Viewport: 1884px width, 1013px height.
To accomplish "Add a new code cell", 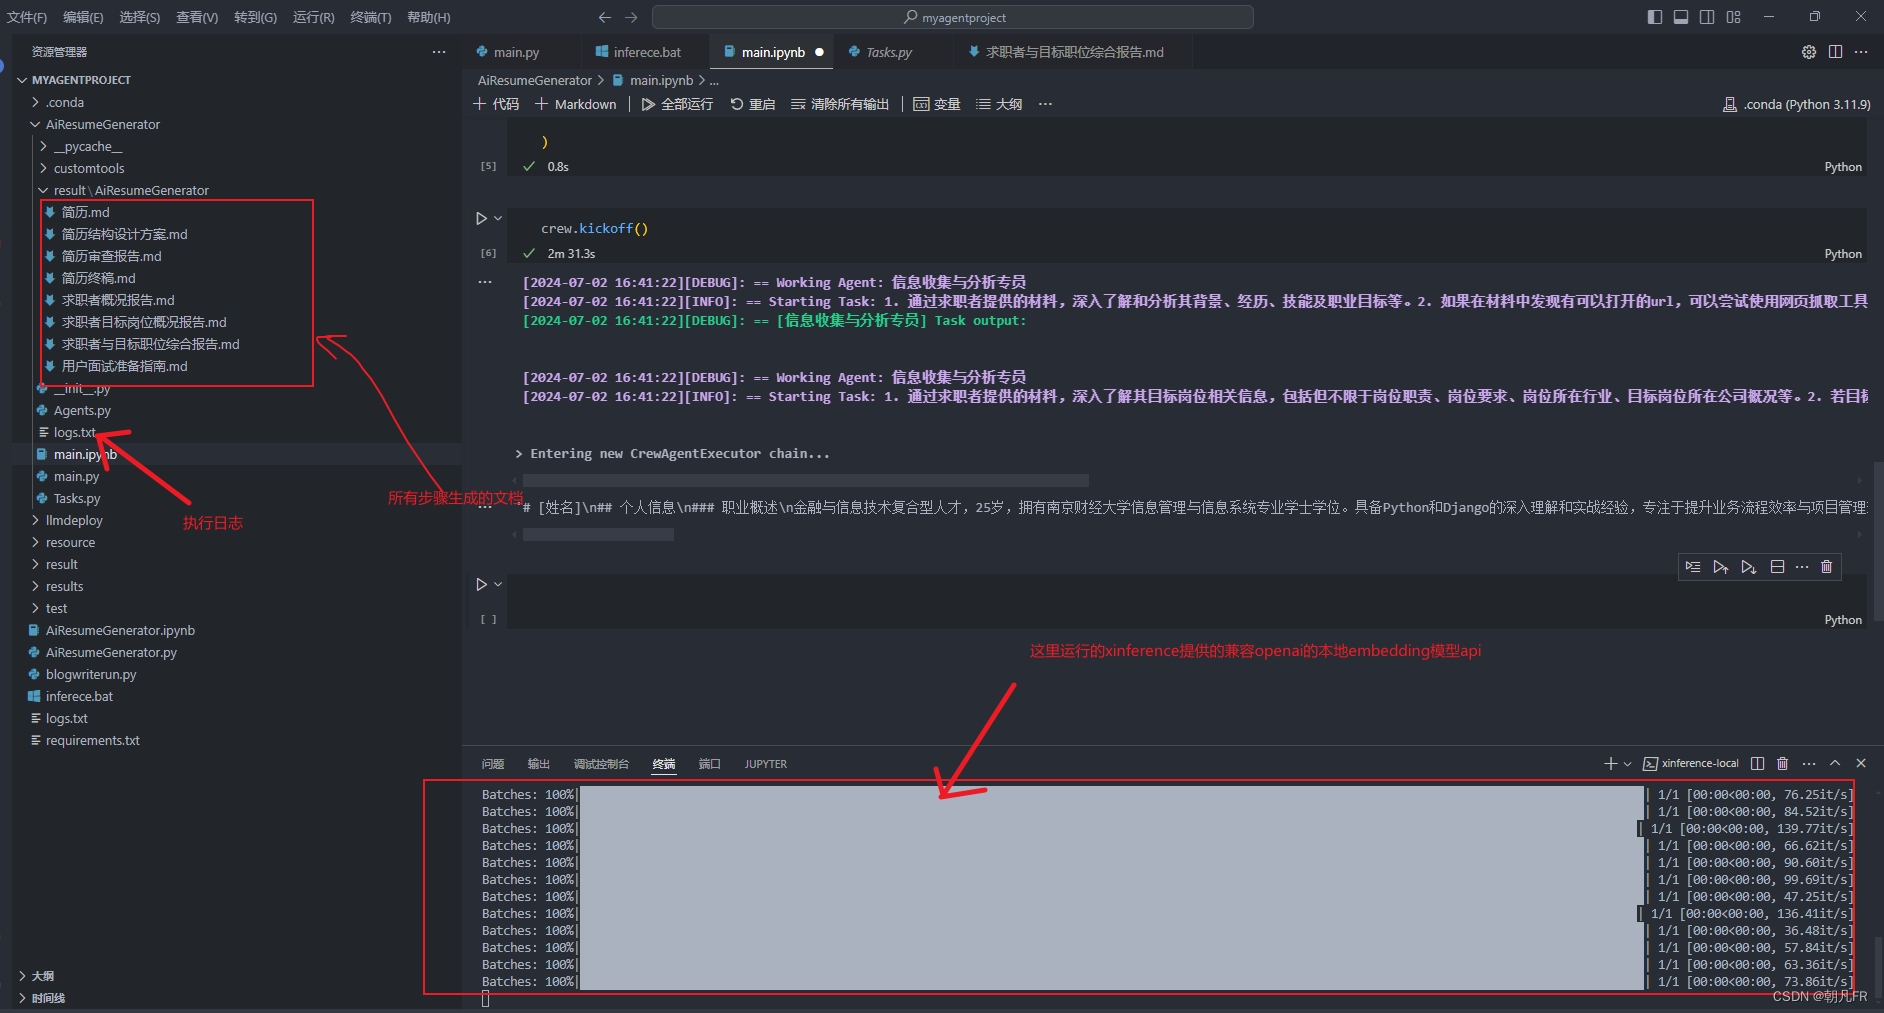I will tap(496, 104).
